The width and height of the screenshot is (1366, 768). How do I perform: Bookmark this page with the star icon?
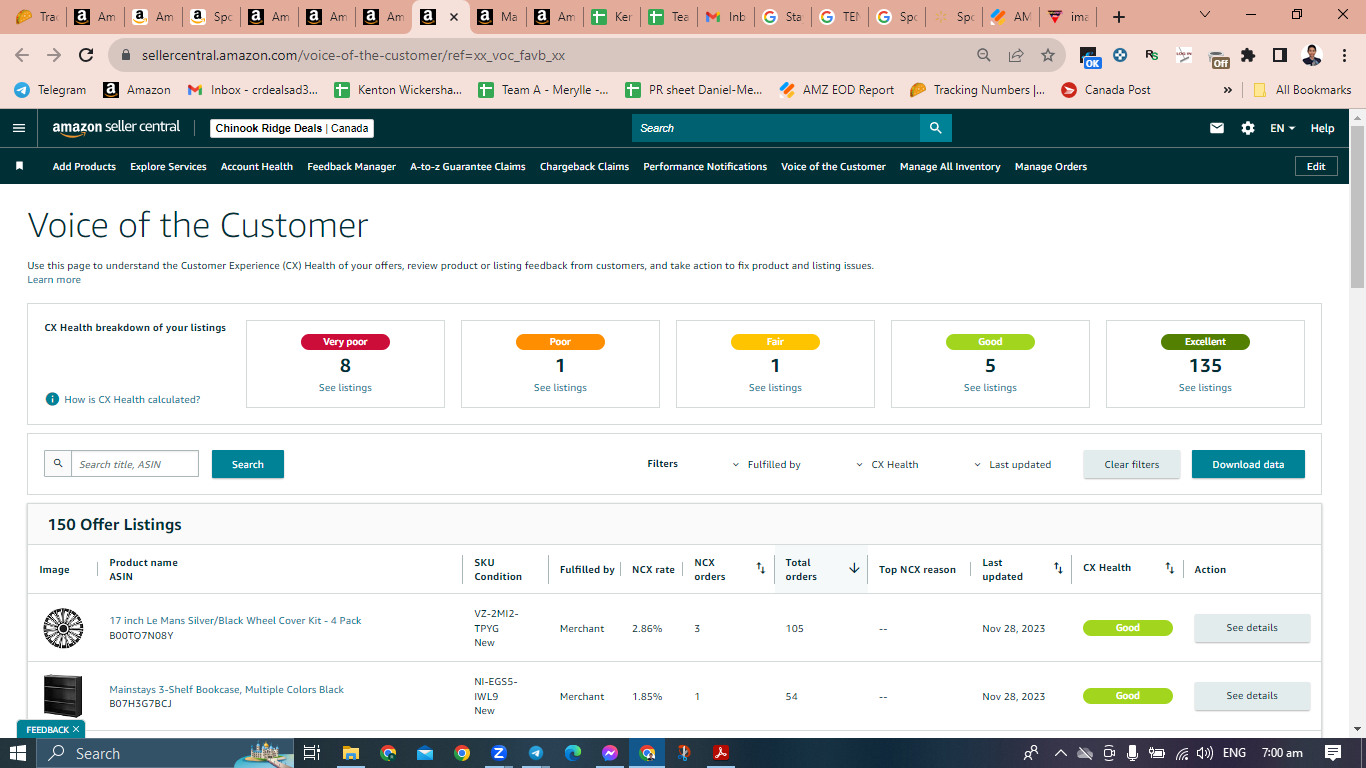pyautogui.click(x=1048, y=56)
